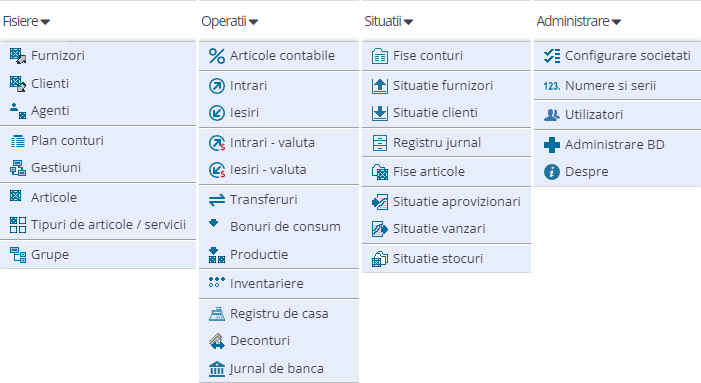This screenshot has width=701, height=383.
Task: Open the Operatii dropdown arrow
Action: [253, 21]
